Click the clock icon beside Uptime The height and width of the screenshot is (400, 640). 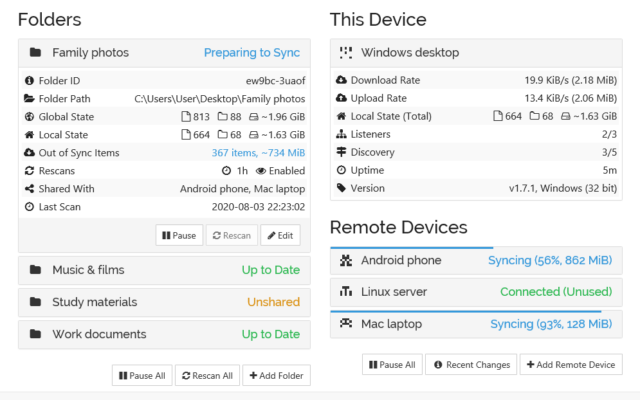click(x=341, y=170)
